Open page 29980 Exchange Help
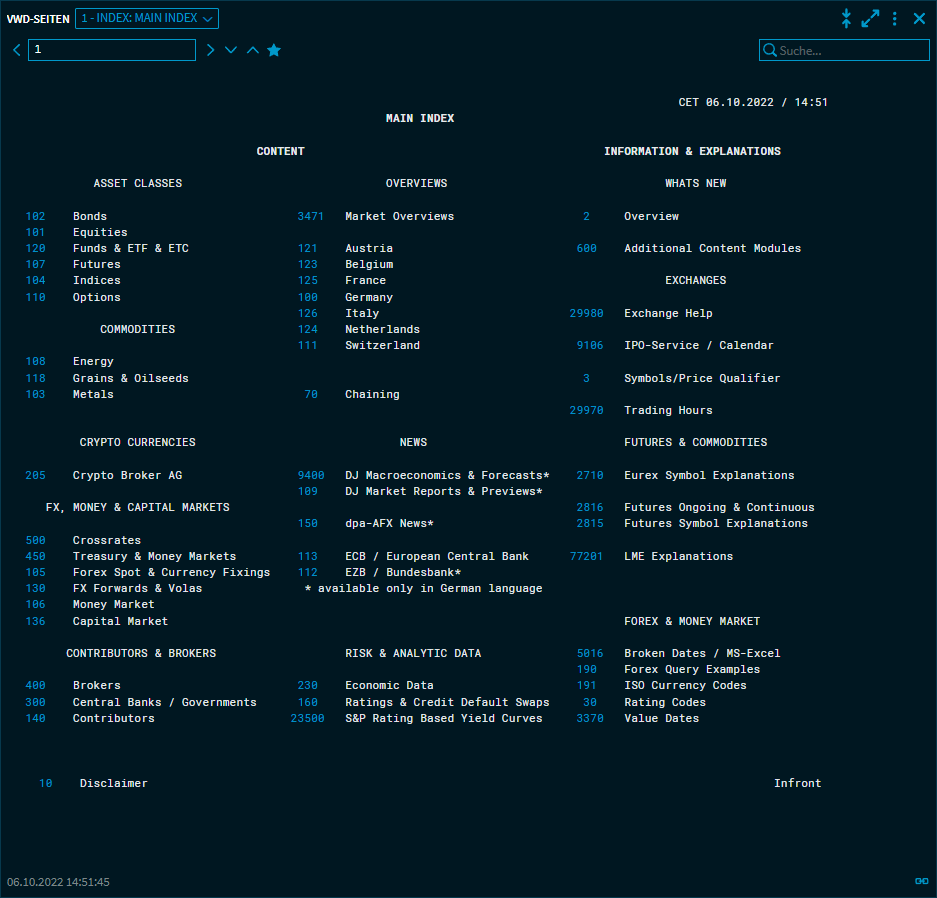 tap(586, 313)
